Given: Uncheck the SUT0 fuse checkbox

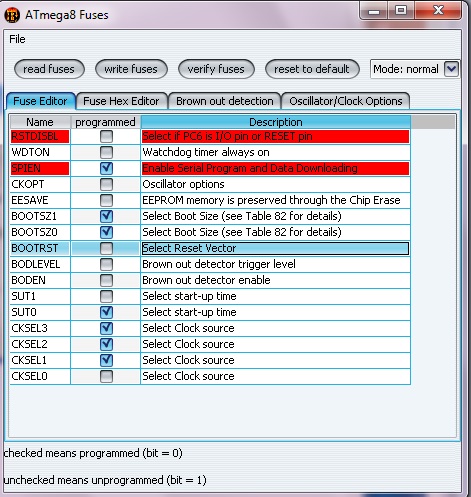Looking at the screenshot, I should (x=106, y=312).
